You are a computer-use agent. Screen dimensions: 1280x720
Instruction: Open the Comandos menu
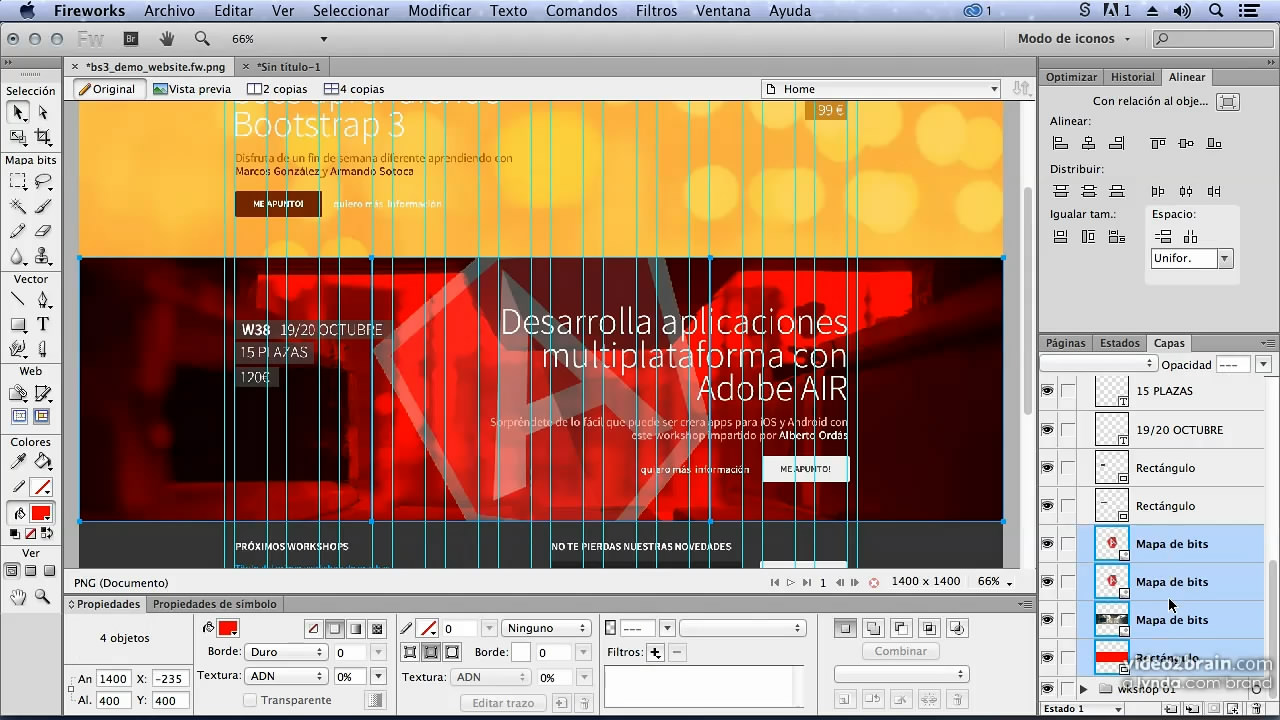click(582, 11)
